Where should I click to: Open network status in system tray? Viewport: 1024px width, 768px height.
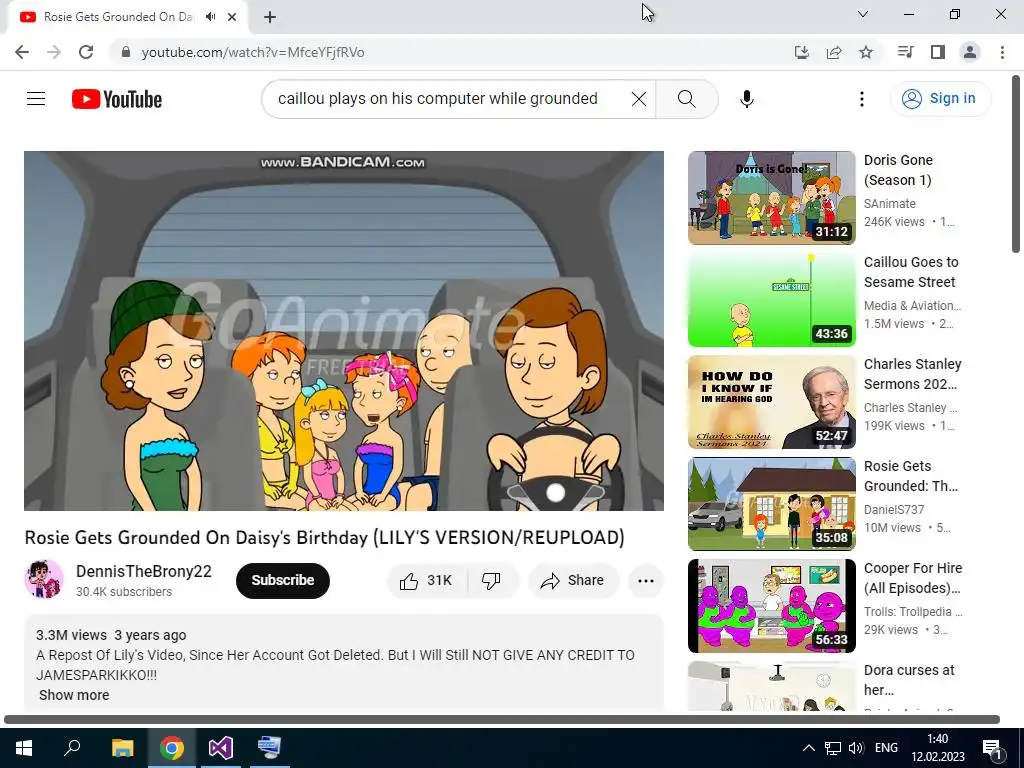click(833, 748)
